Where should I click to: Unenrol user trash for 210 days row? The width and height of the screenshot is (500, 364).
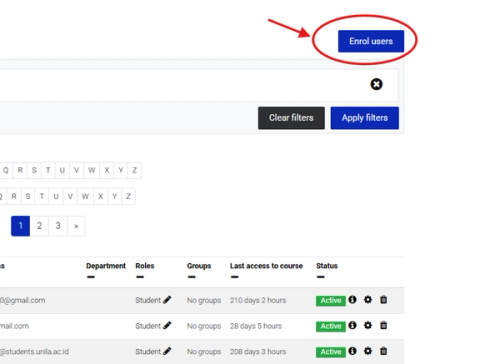click(x=384, y=300)
